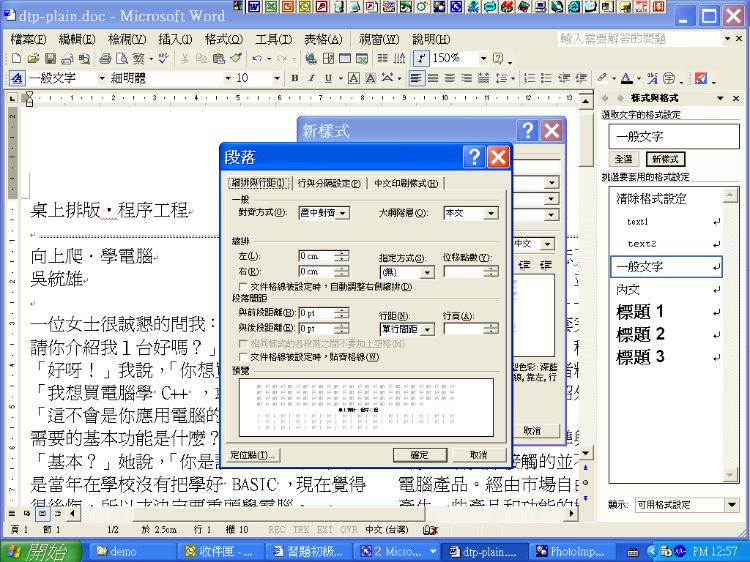Click the Highlight pen icon
Viewport: 750px width, 562px height.
(x=602, y=78)
